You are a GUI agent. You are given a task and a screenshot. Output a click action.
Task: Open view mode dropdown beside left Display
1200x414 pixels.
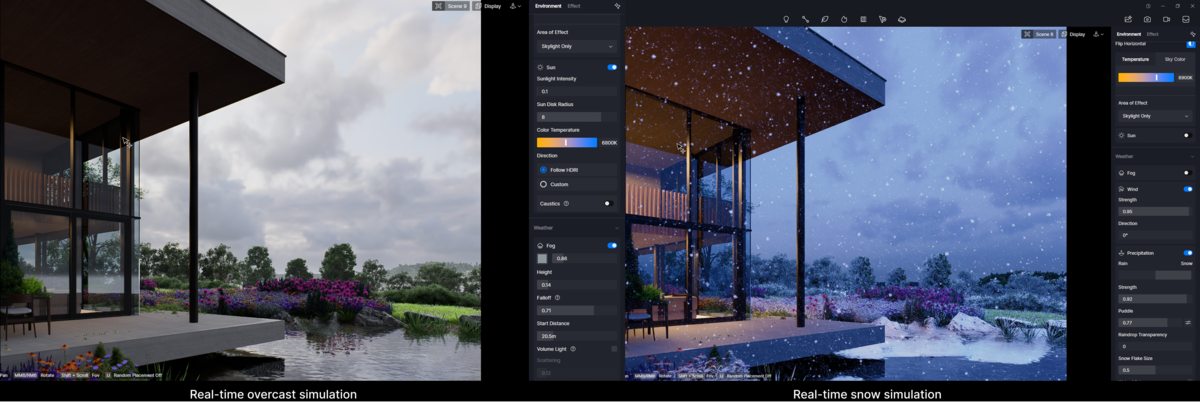click(x=516, y=6)
